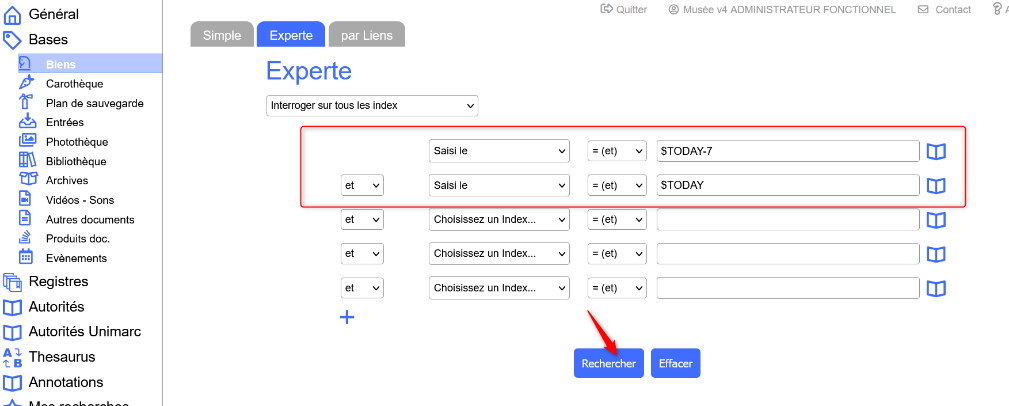The width and height of the screenshot is (1009, 406).
Task: Open Vidéos - Sons icon in sidebar
Action: 27,200
